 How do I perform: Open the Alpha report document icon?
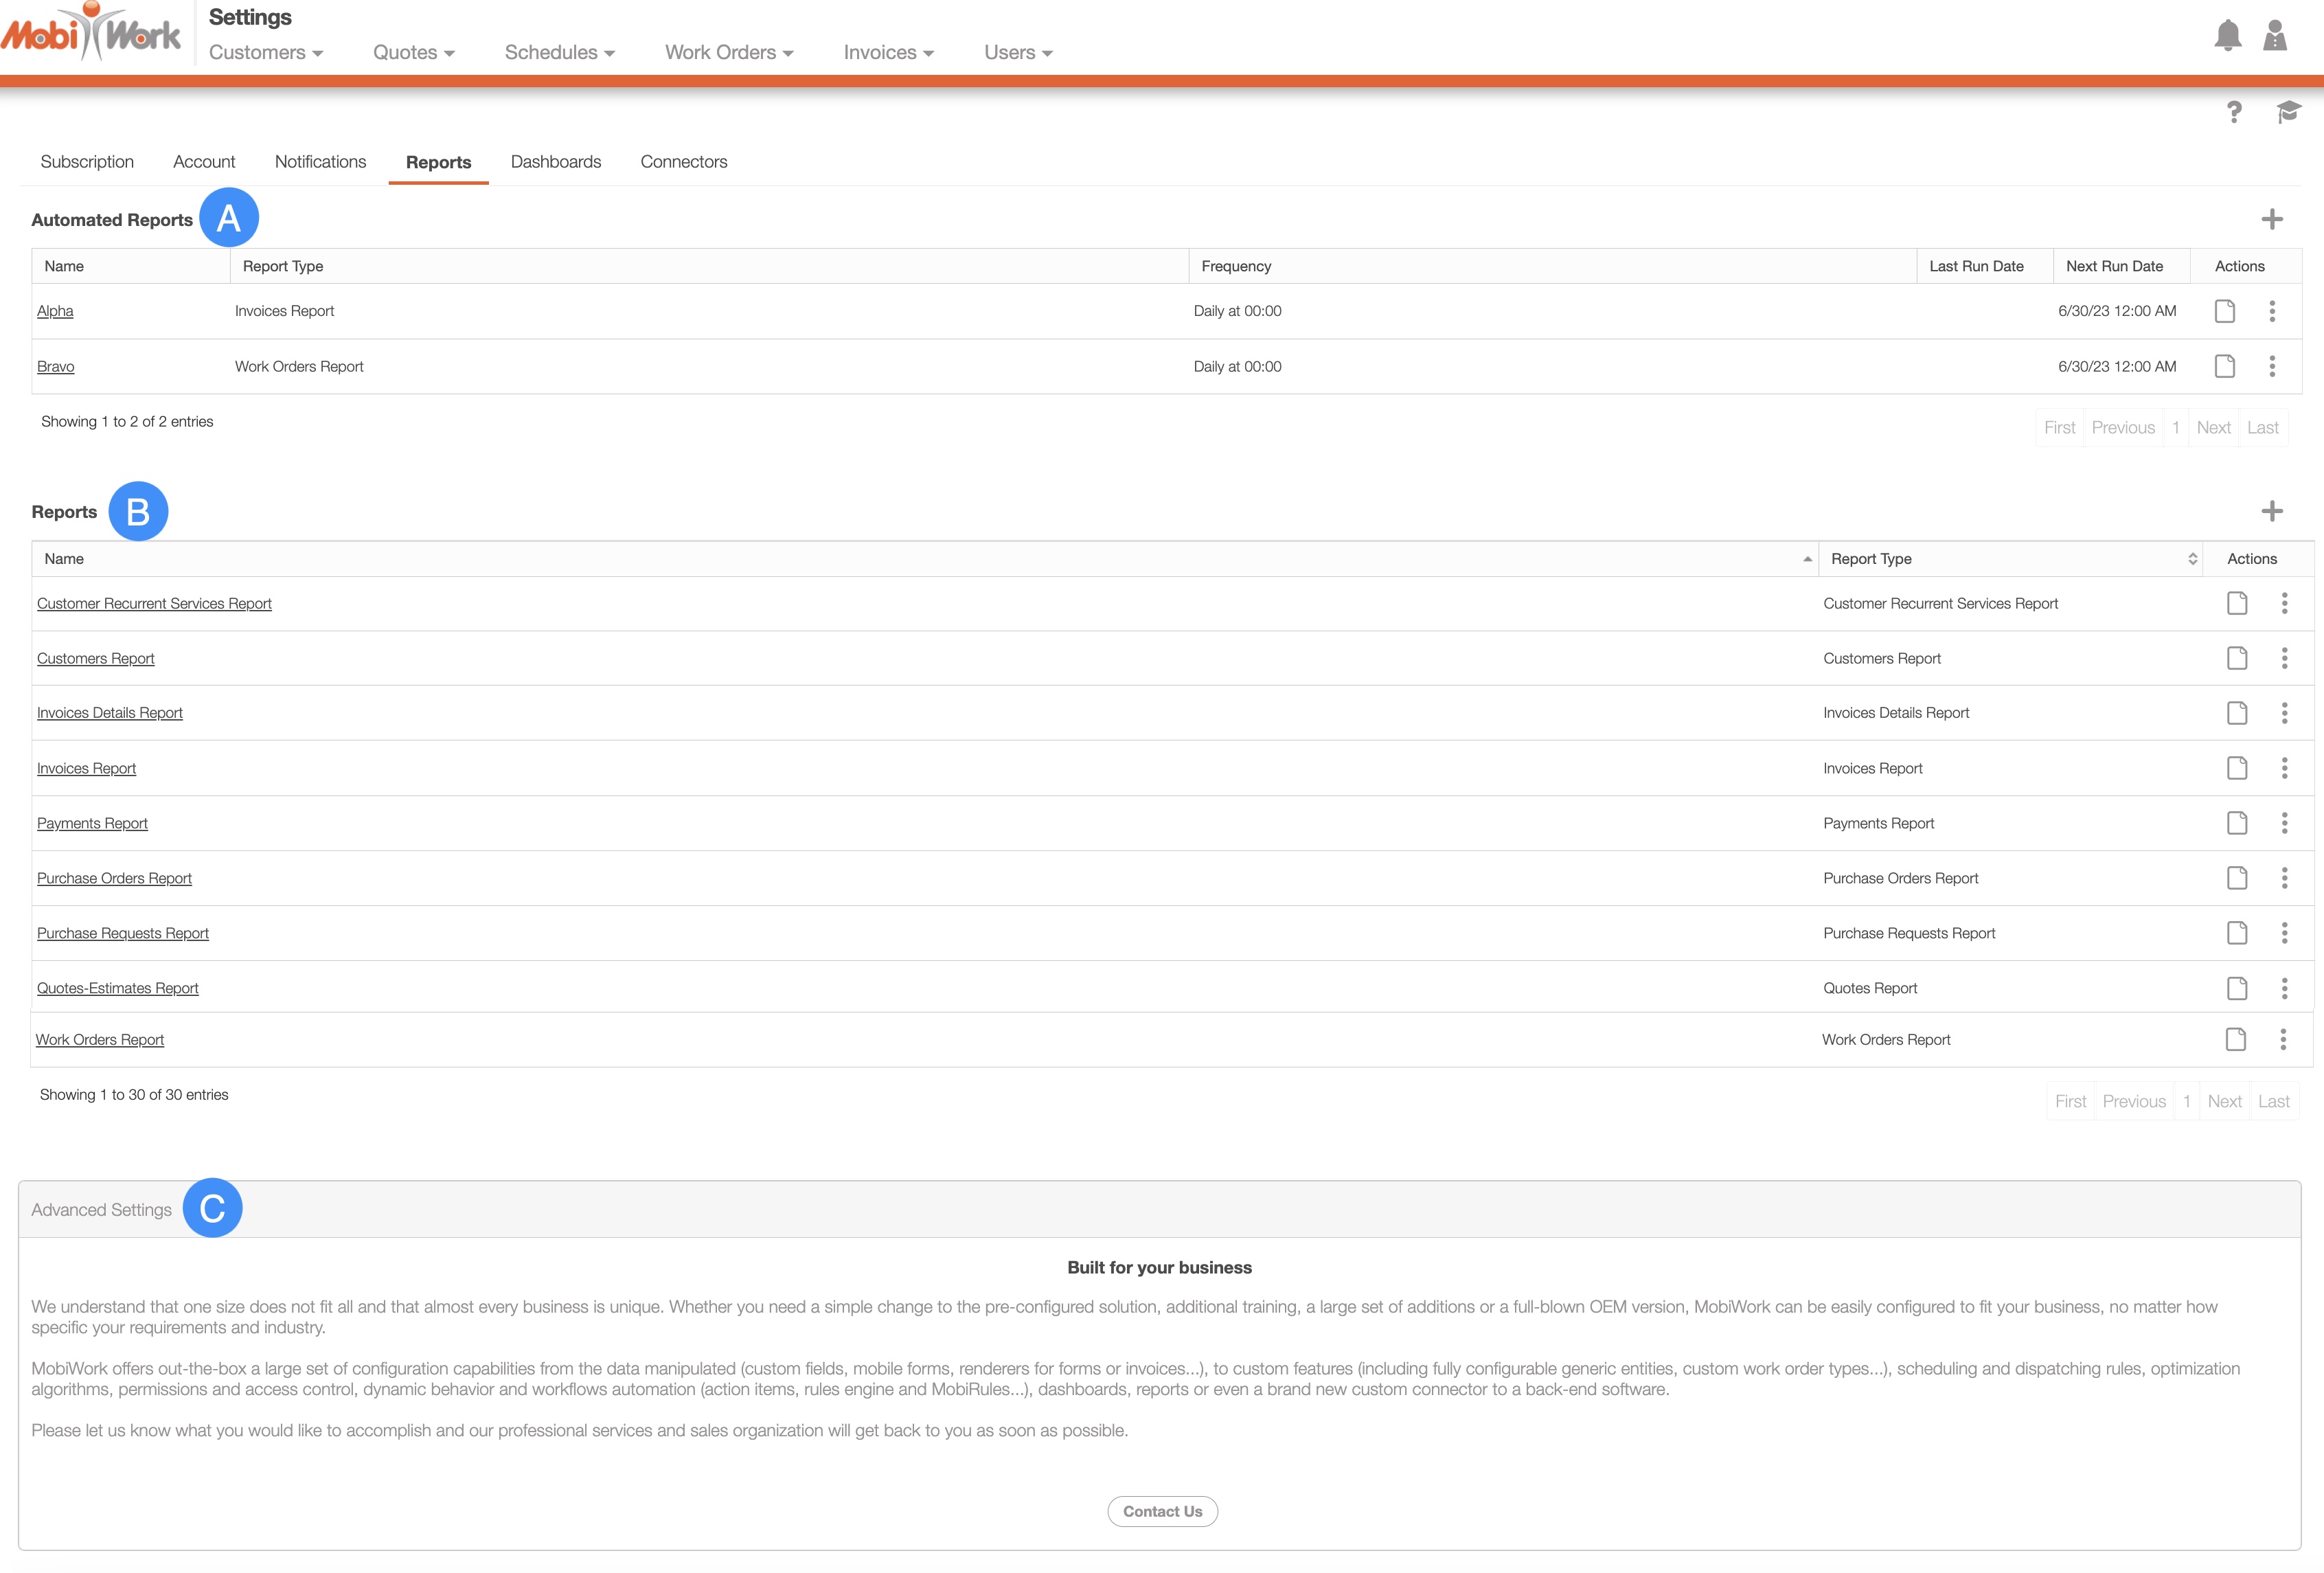click(x=2225, y=311)
